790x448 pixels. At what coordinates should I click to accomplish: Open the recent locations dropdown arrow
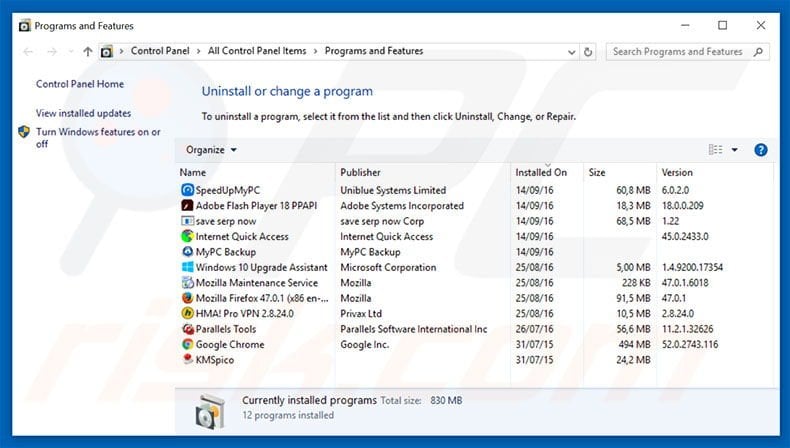pyautogui.click(x=71, y=51)
